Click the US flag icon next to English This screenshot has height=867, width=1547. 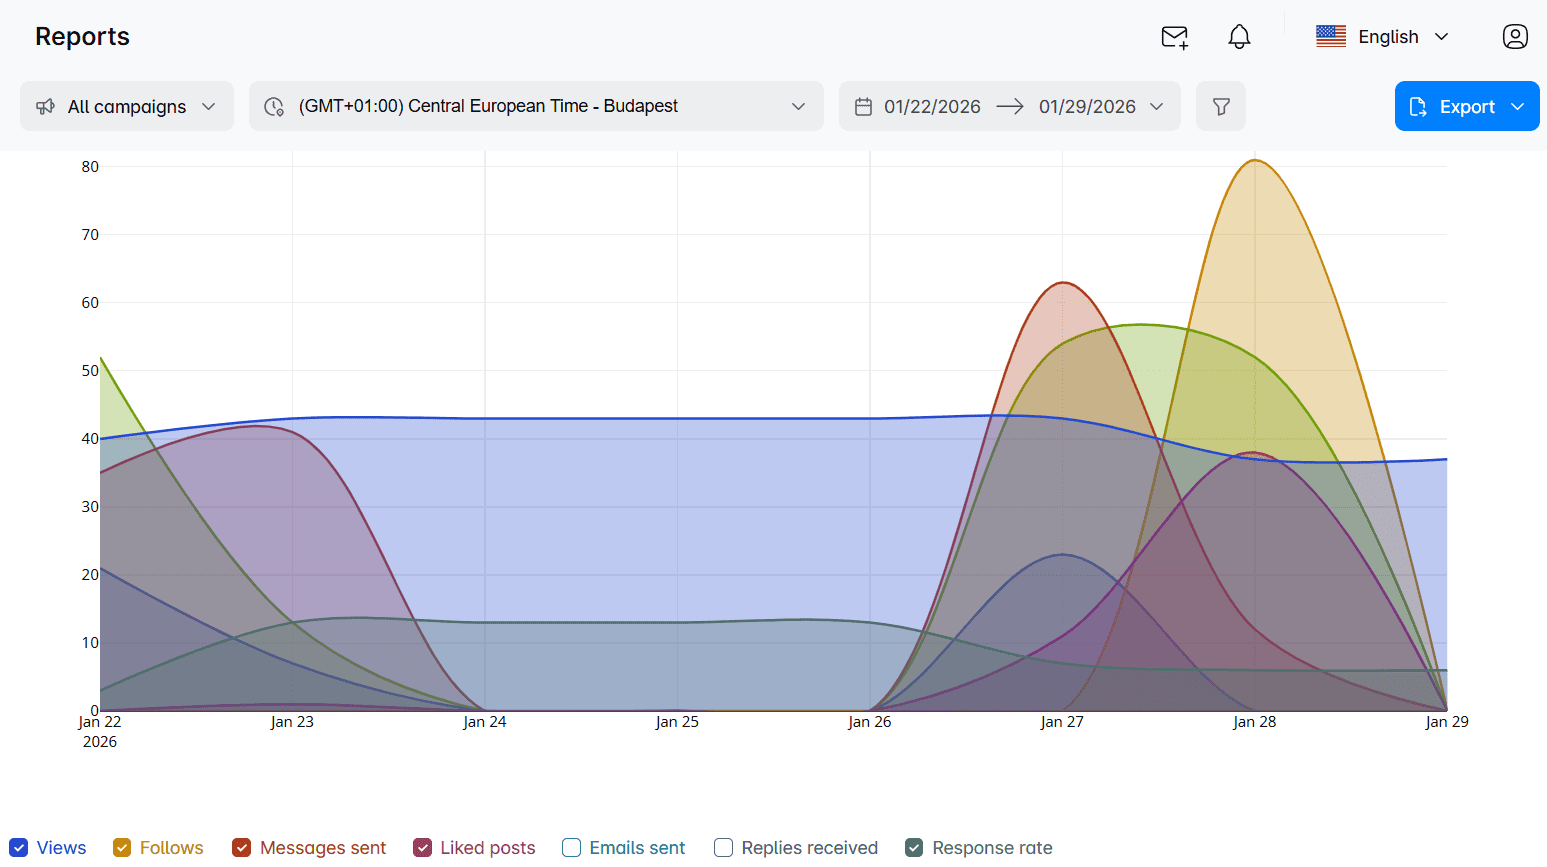tap(1331, 36)
